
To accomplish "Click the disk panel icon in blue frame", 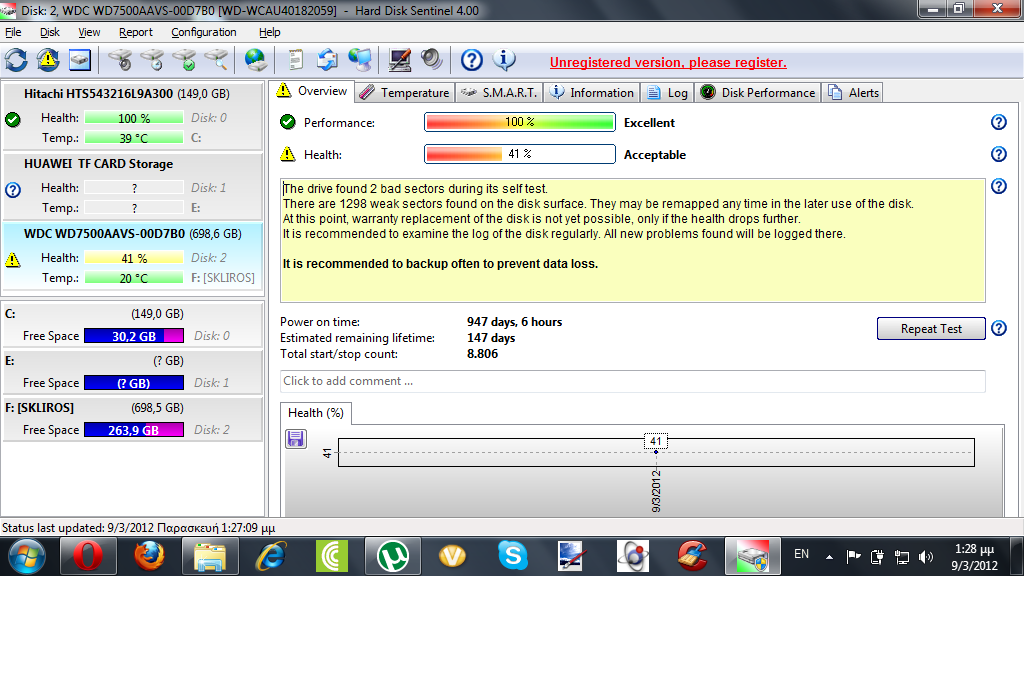I will (80, 60).
